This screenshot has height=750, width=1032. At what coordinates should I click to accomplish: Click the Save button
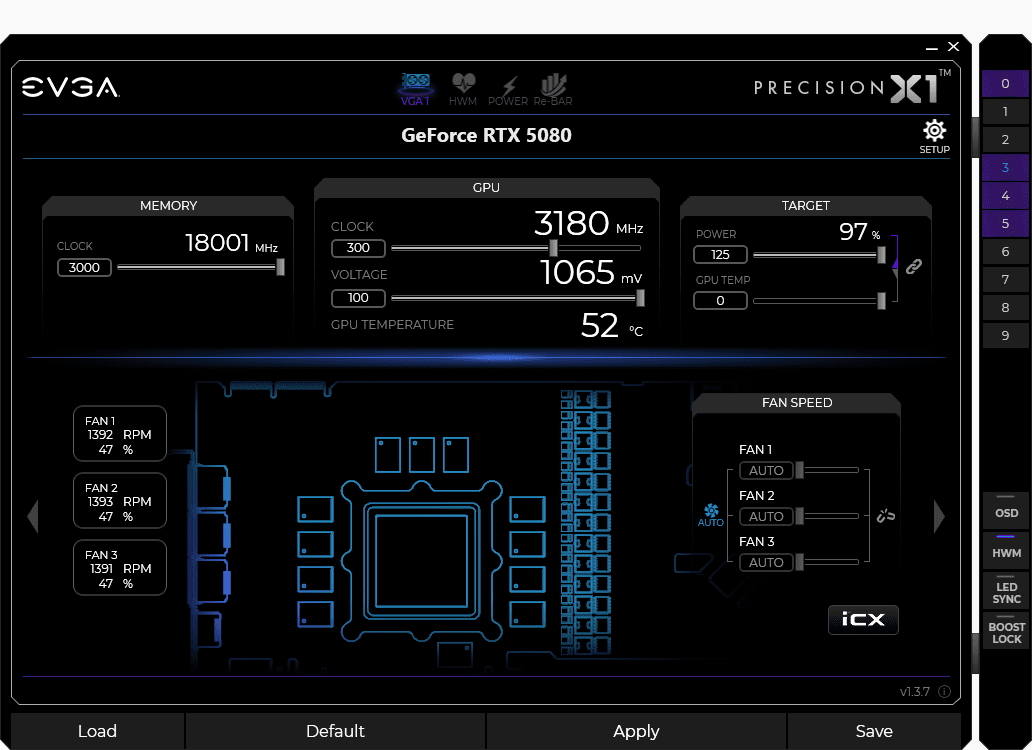874,731
